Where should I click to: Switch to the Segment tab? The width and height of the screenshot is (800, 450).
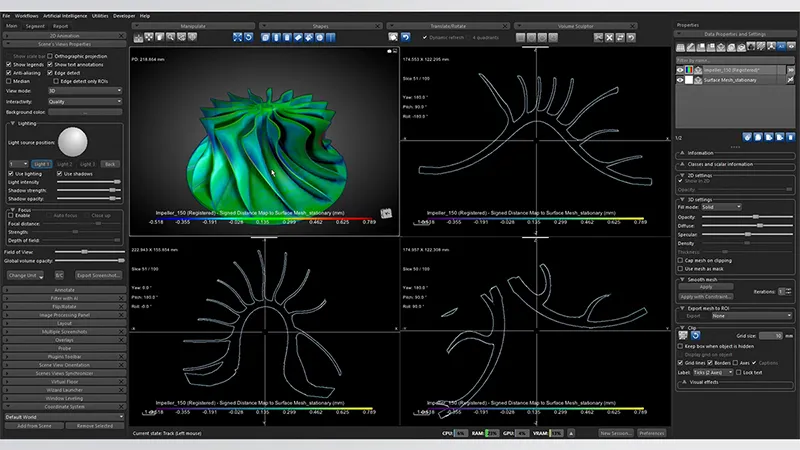(x=35, y=26)
